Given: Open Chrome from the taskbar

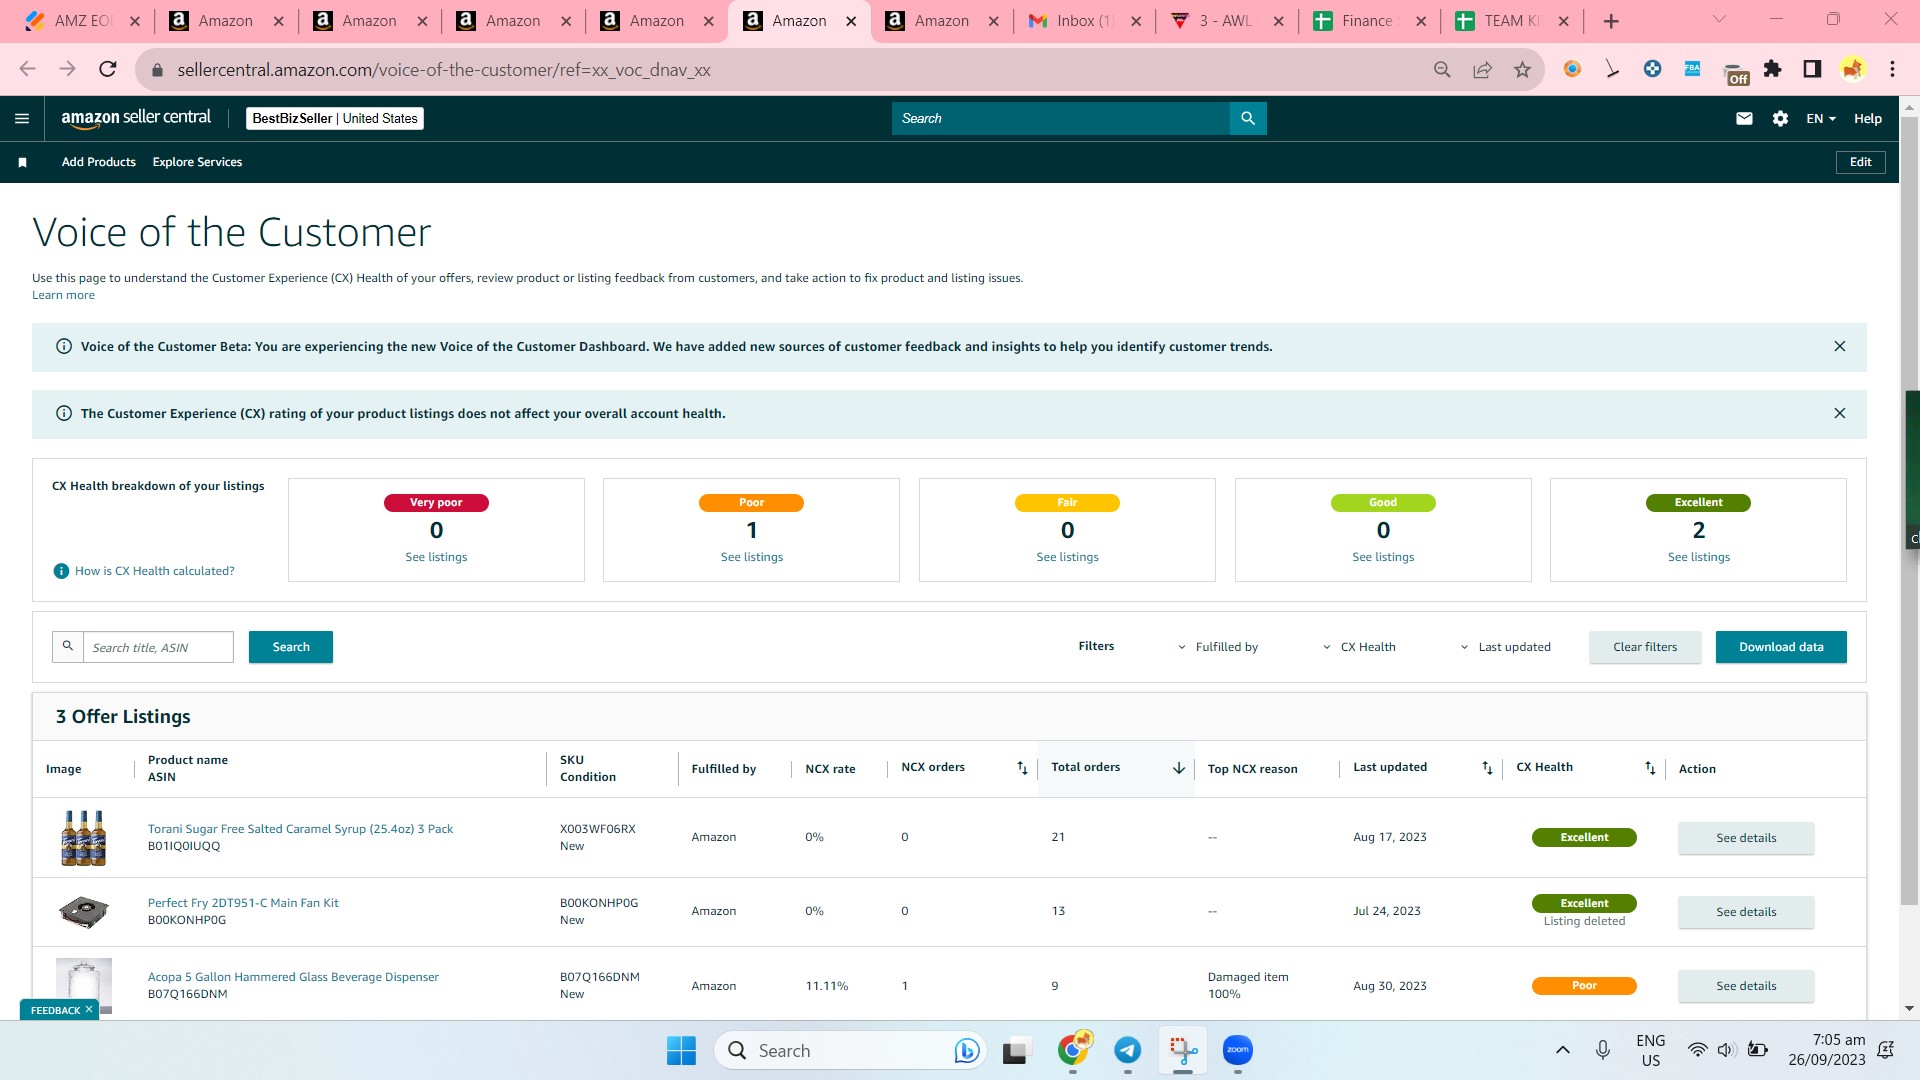Looking at the screenshot, I should tap(1073, 1050).
